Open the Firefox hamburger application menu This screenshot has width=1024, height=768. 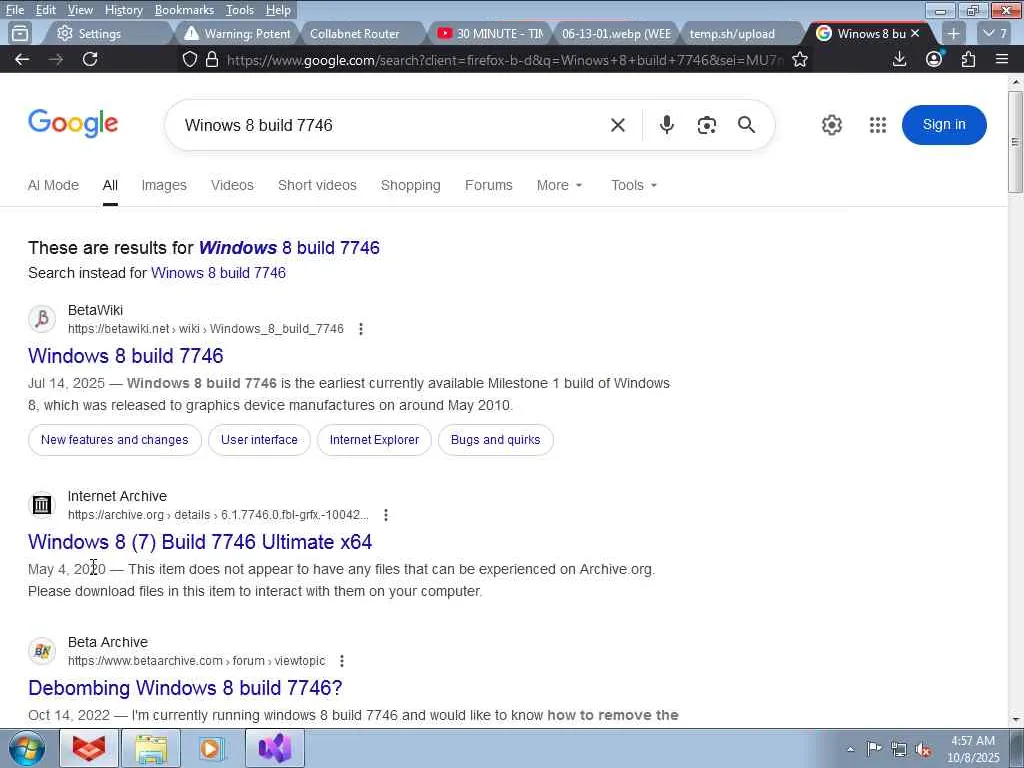point(1002,59)
